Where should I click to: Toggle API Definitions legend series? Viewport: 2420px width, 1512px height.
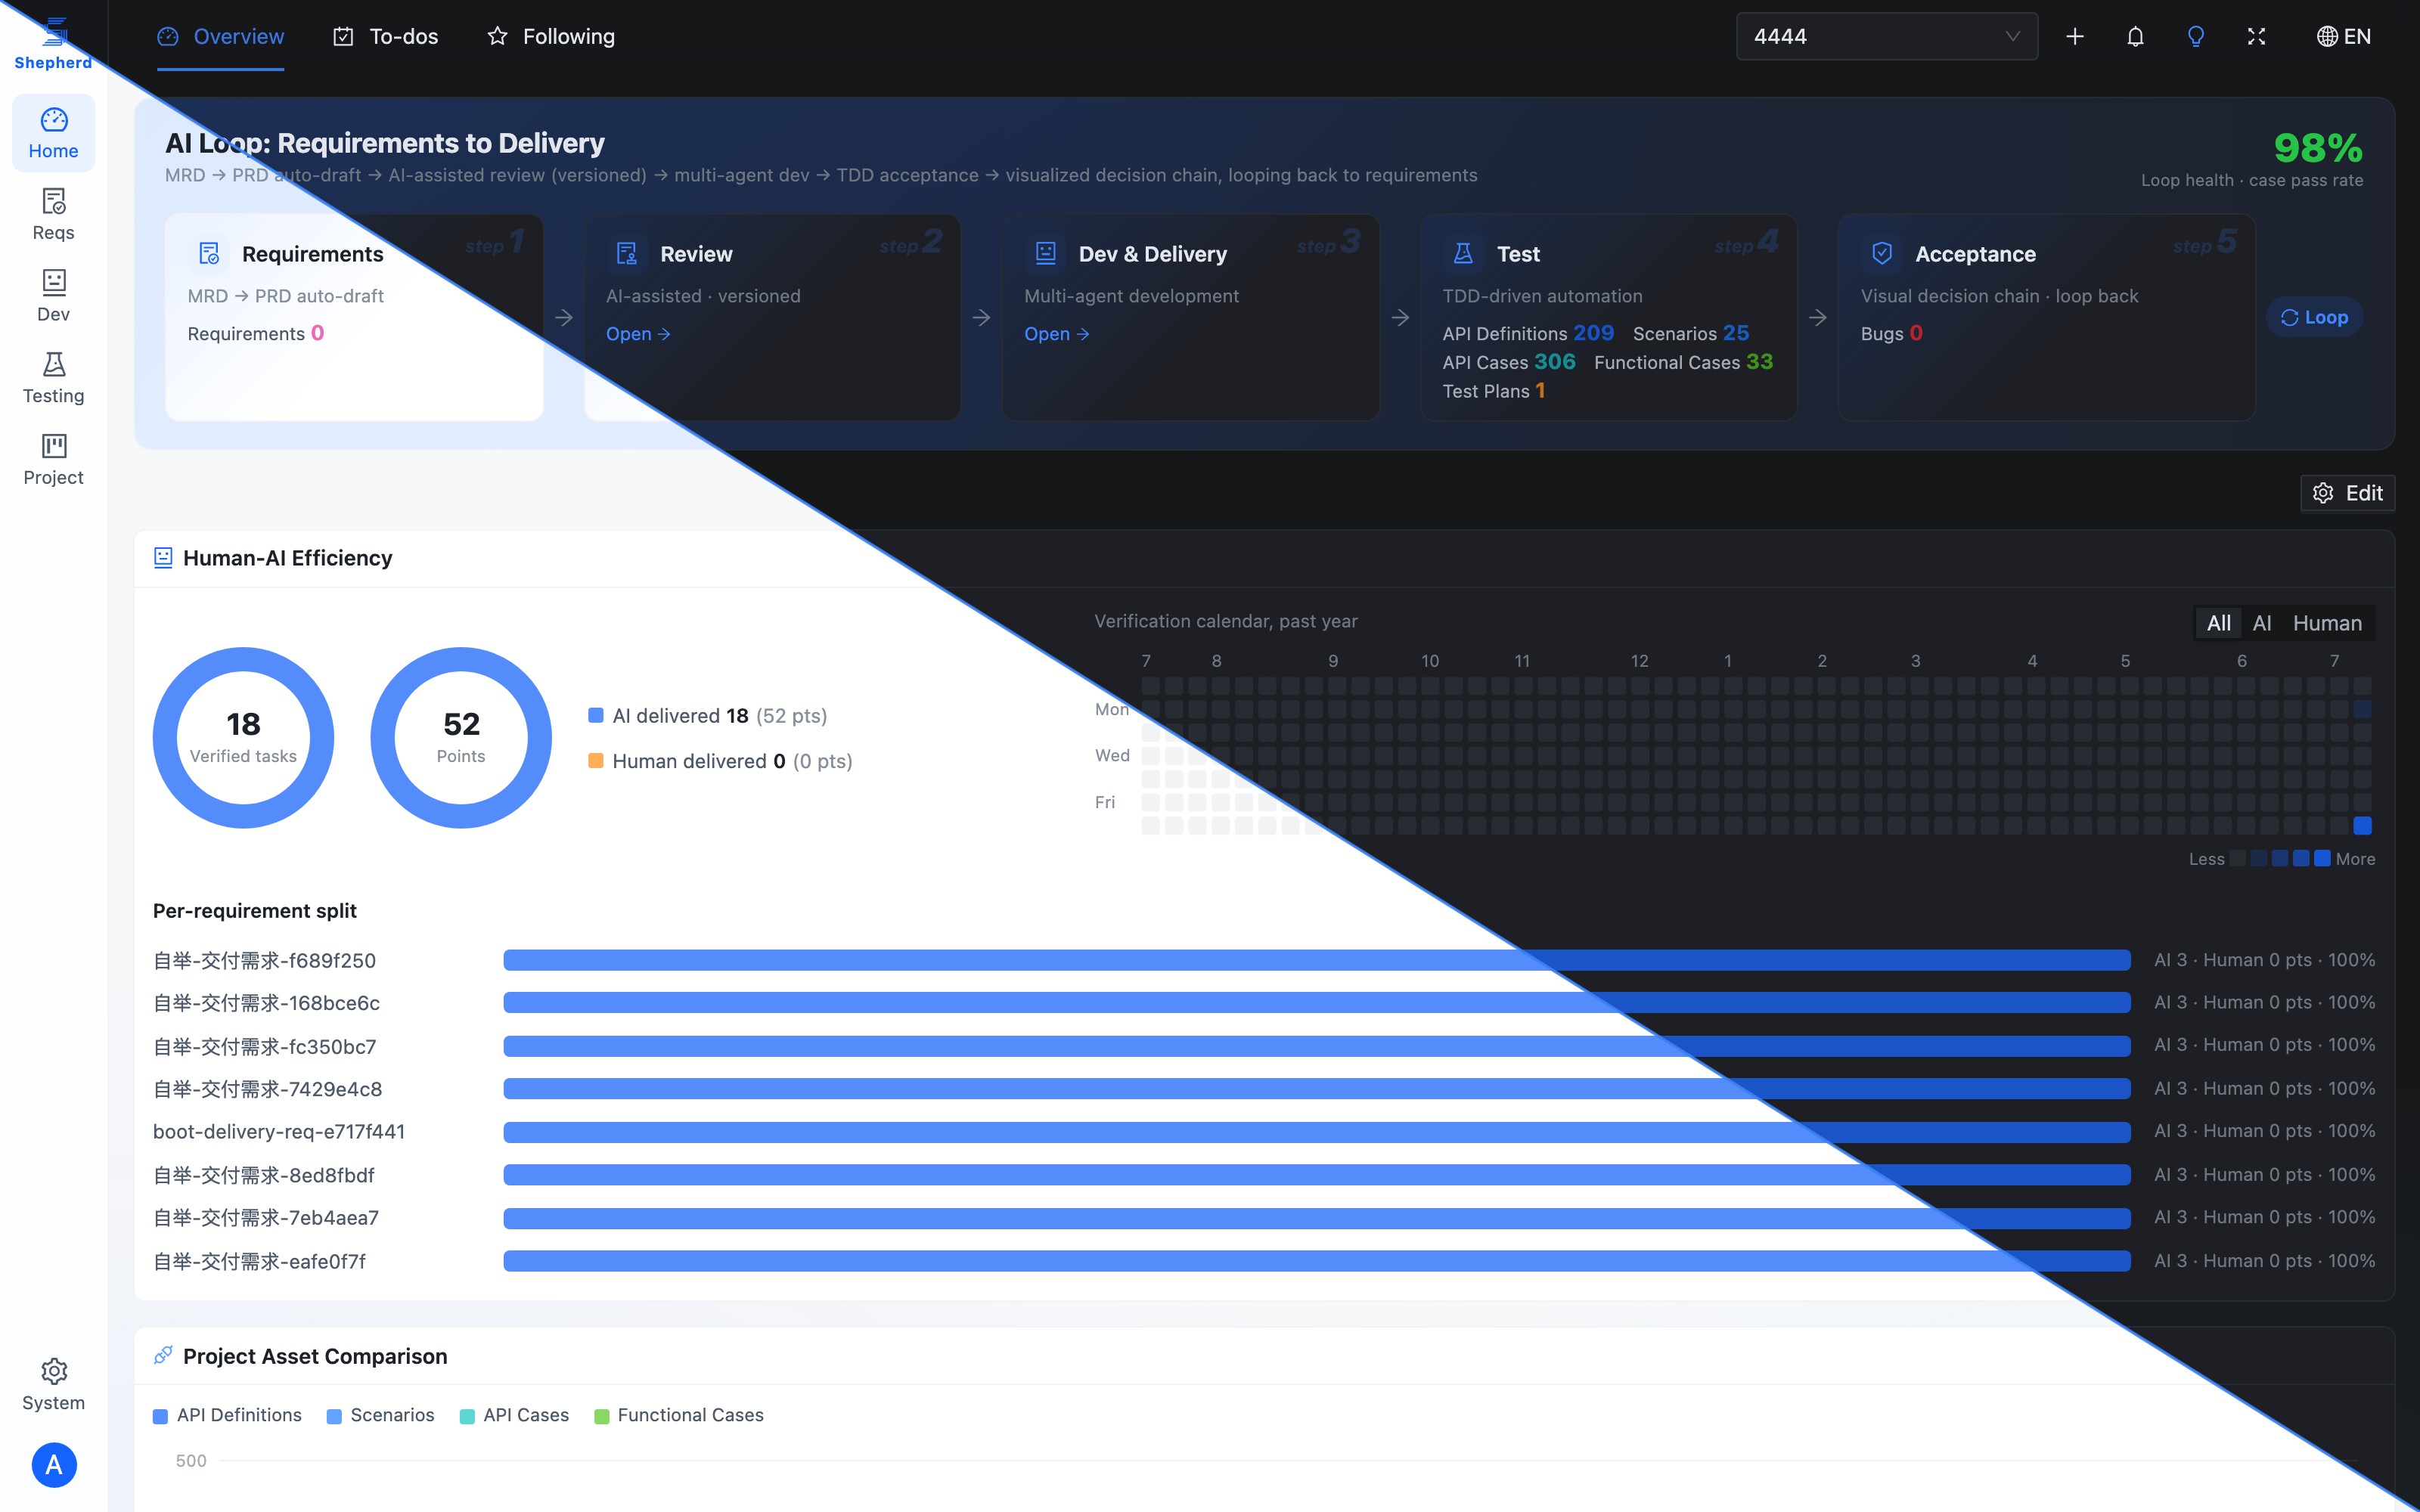[228, 1415]
